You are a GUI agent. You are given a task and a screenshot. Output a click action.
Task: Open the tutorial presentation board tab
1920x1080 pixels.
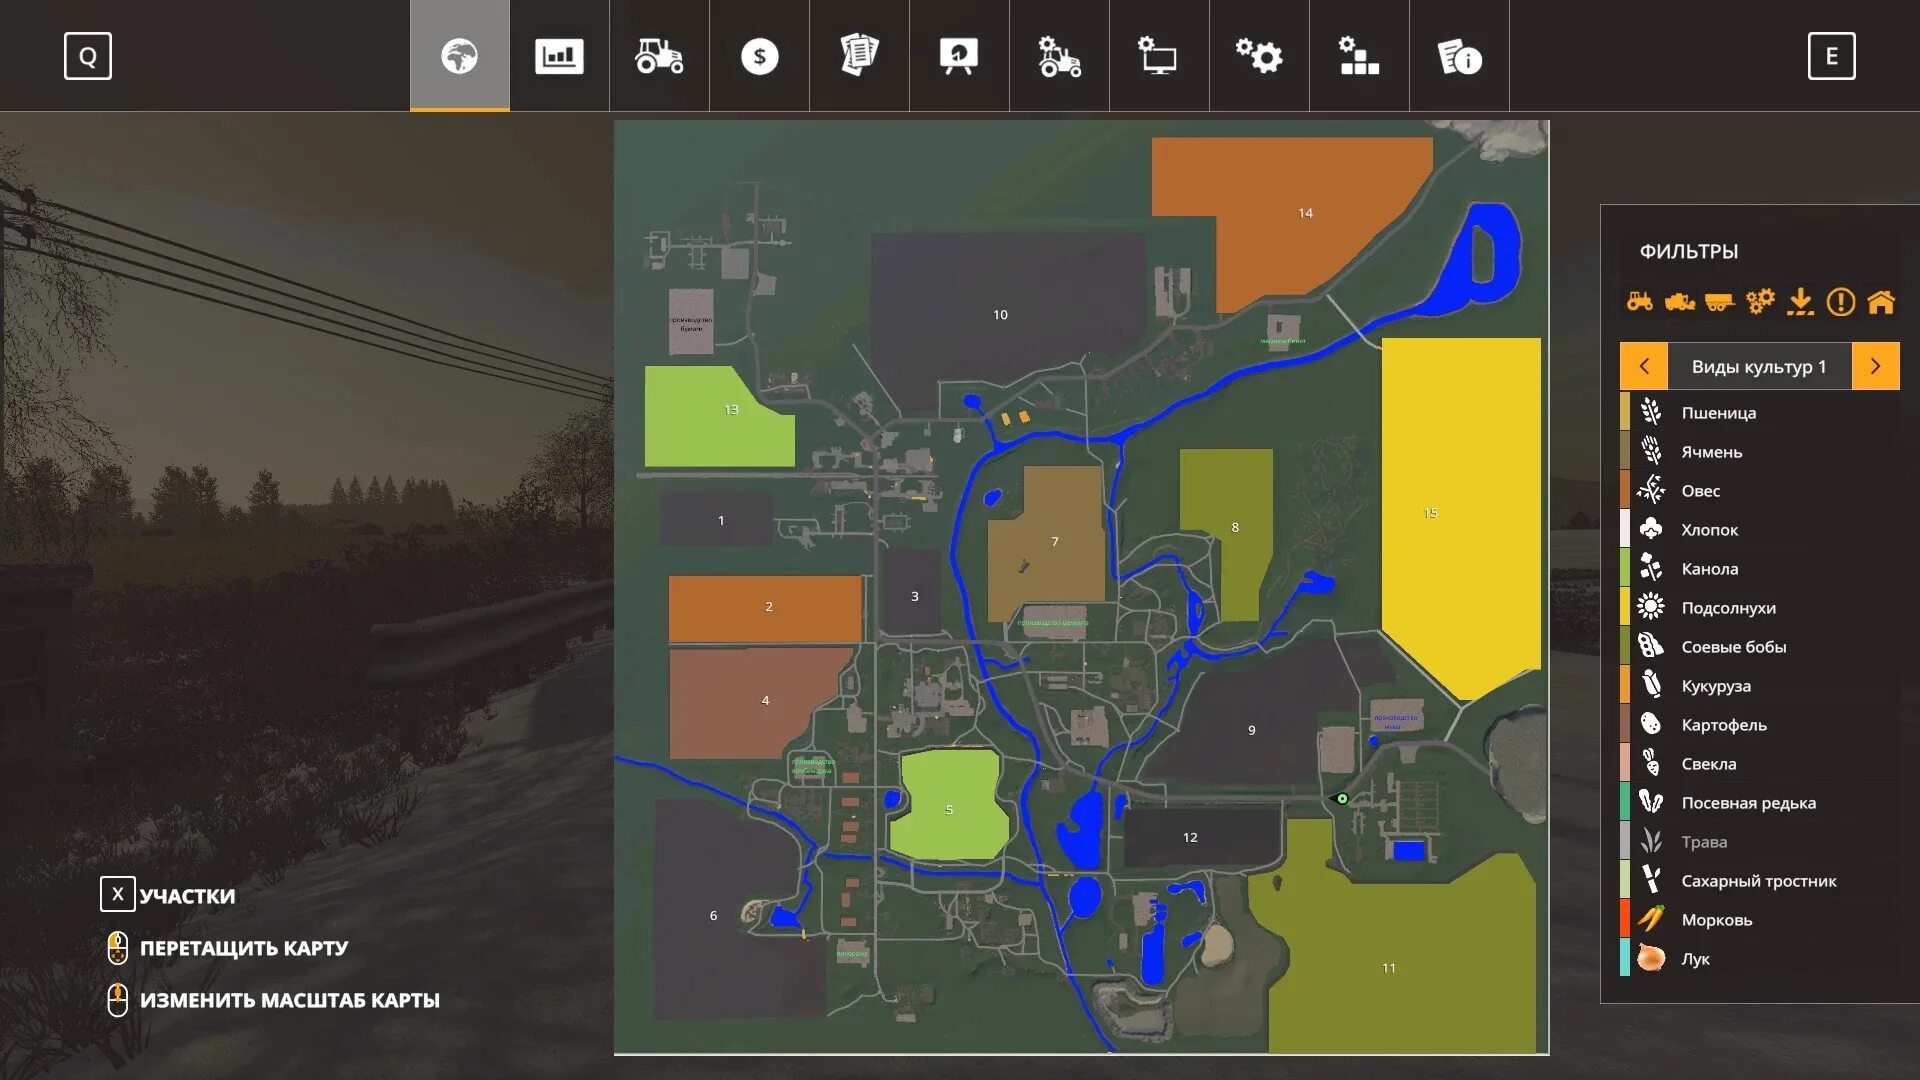pos(959,56)
